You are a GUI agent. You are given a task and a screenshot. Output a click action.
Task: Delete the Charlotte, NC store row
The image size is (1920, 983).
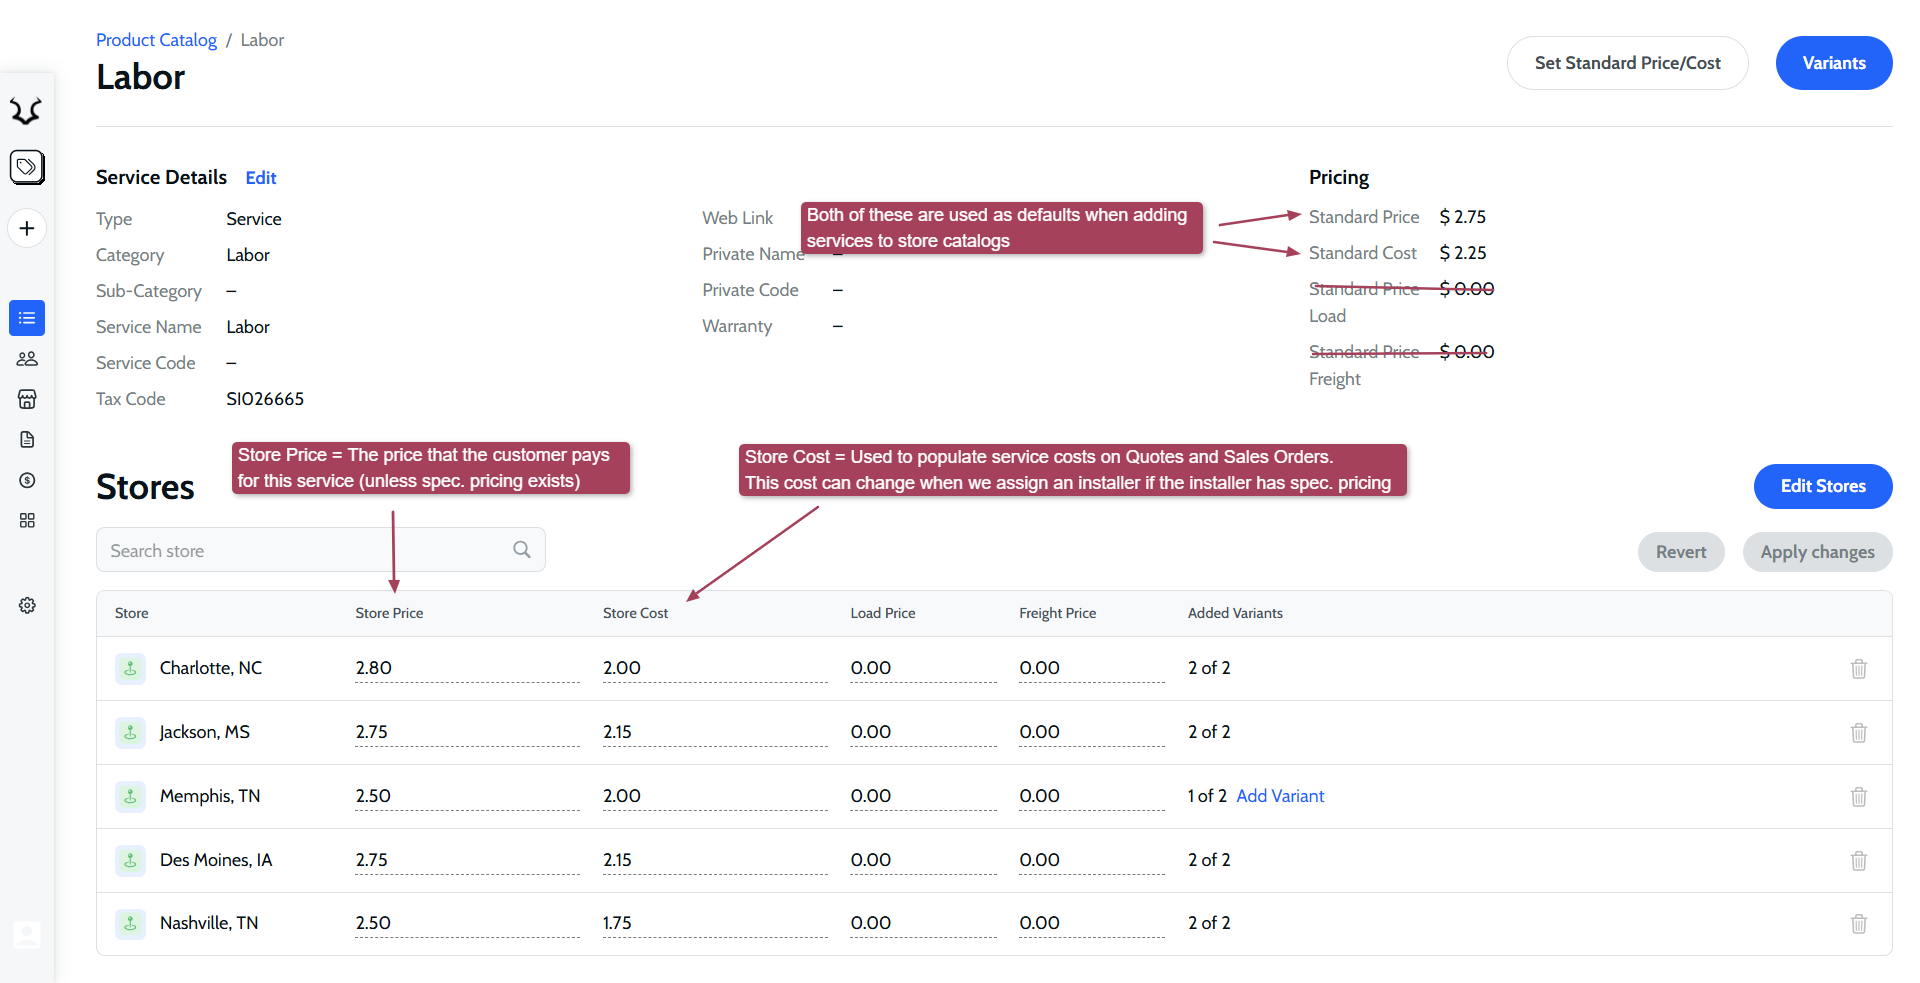point(1858,669)
